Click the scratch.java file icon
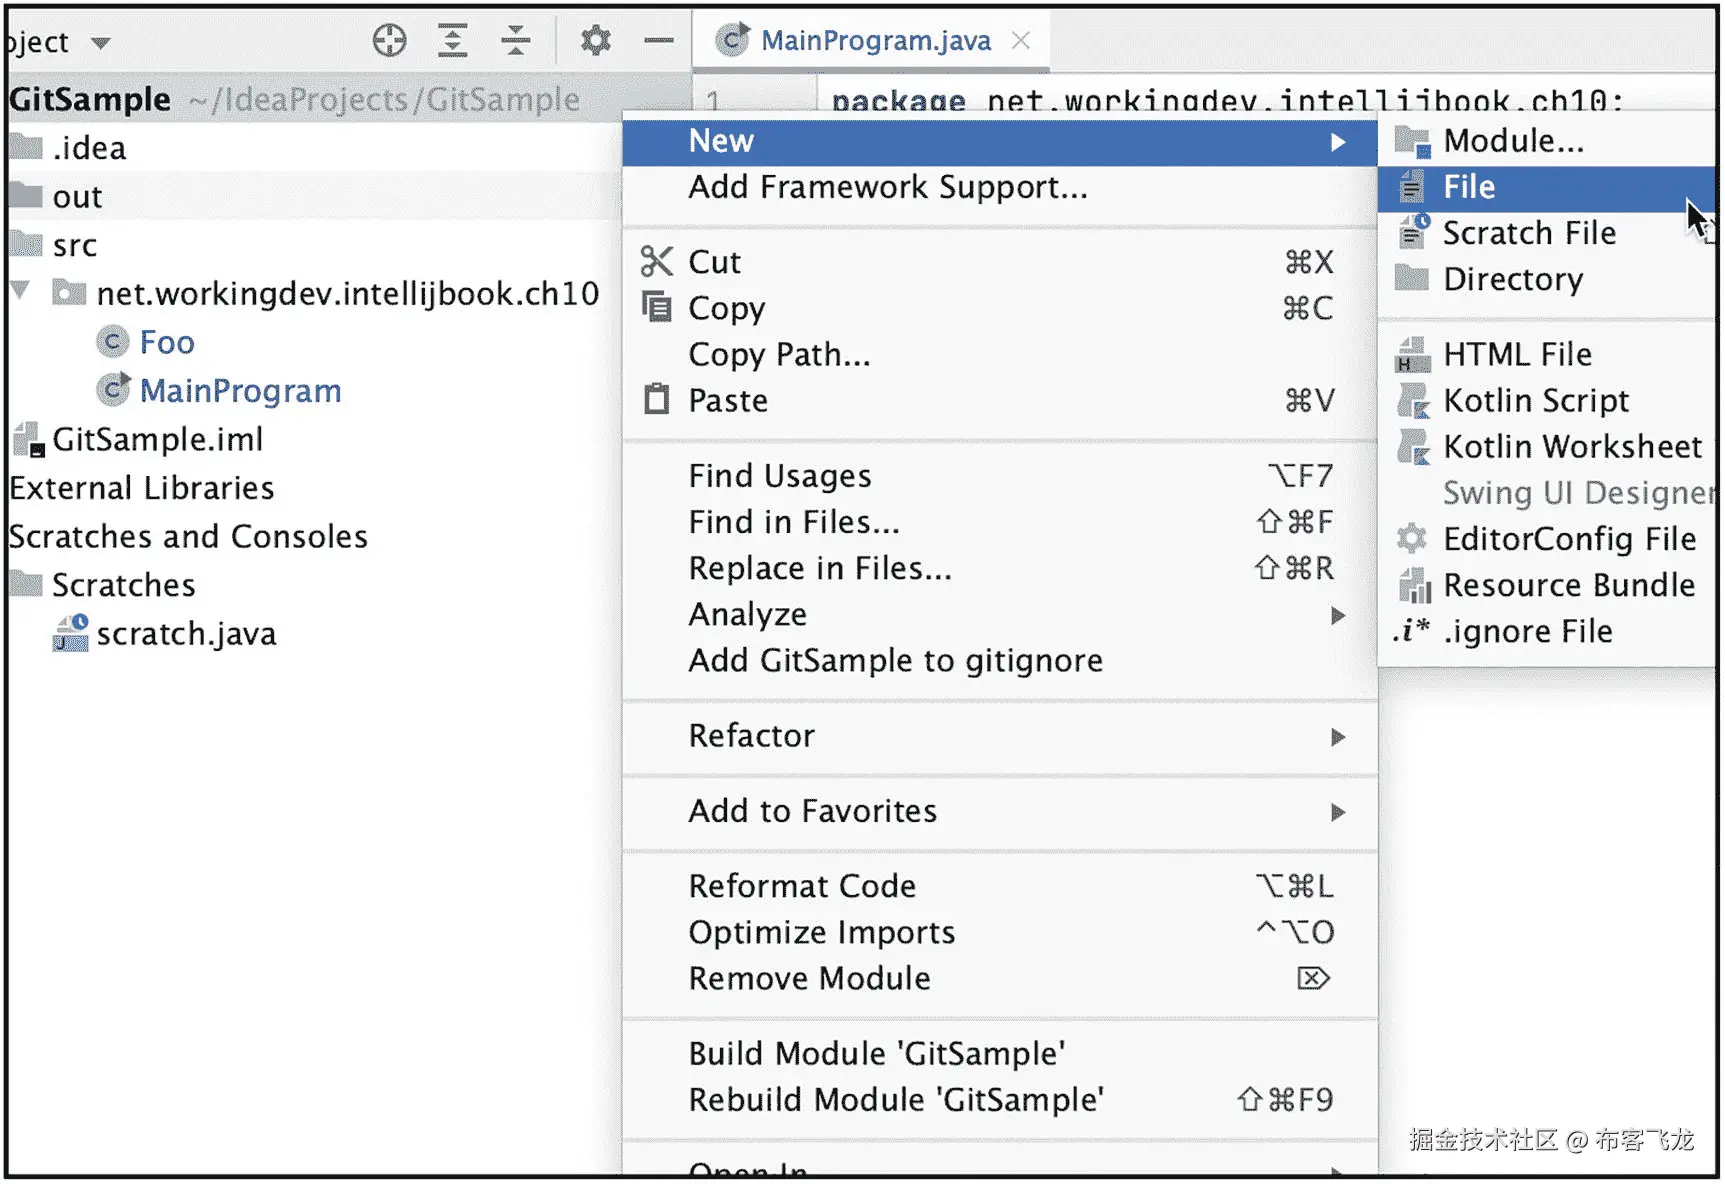This screenshot has width=1725, height=1184. (70, 633)
